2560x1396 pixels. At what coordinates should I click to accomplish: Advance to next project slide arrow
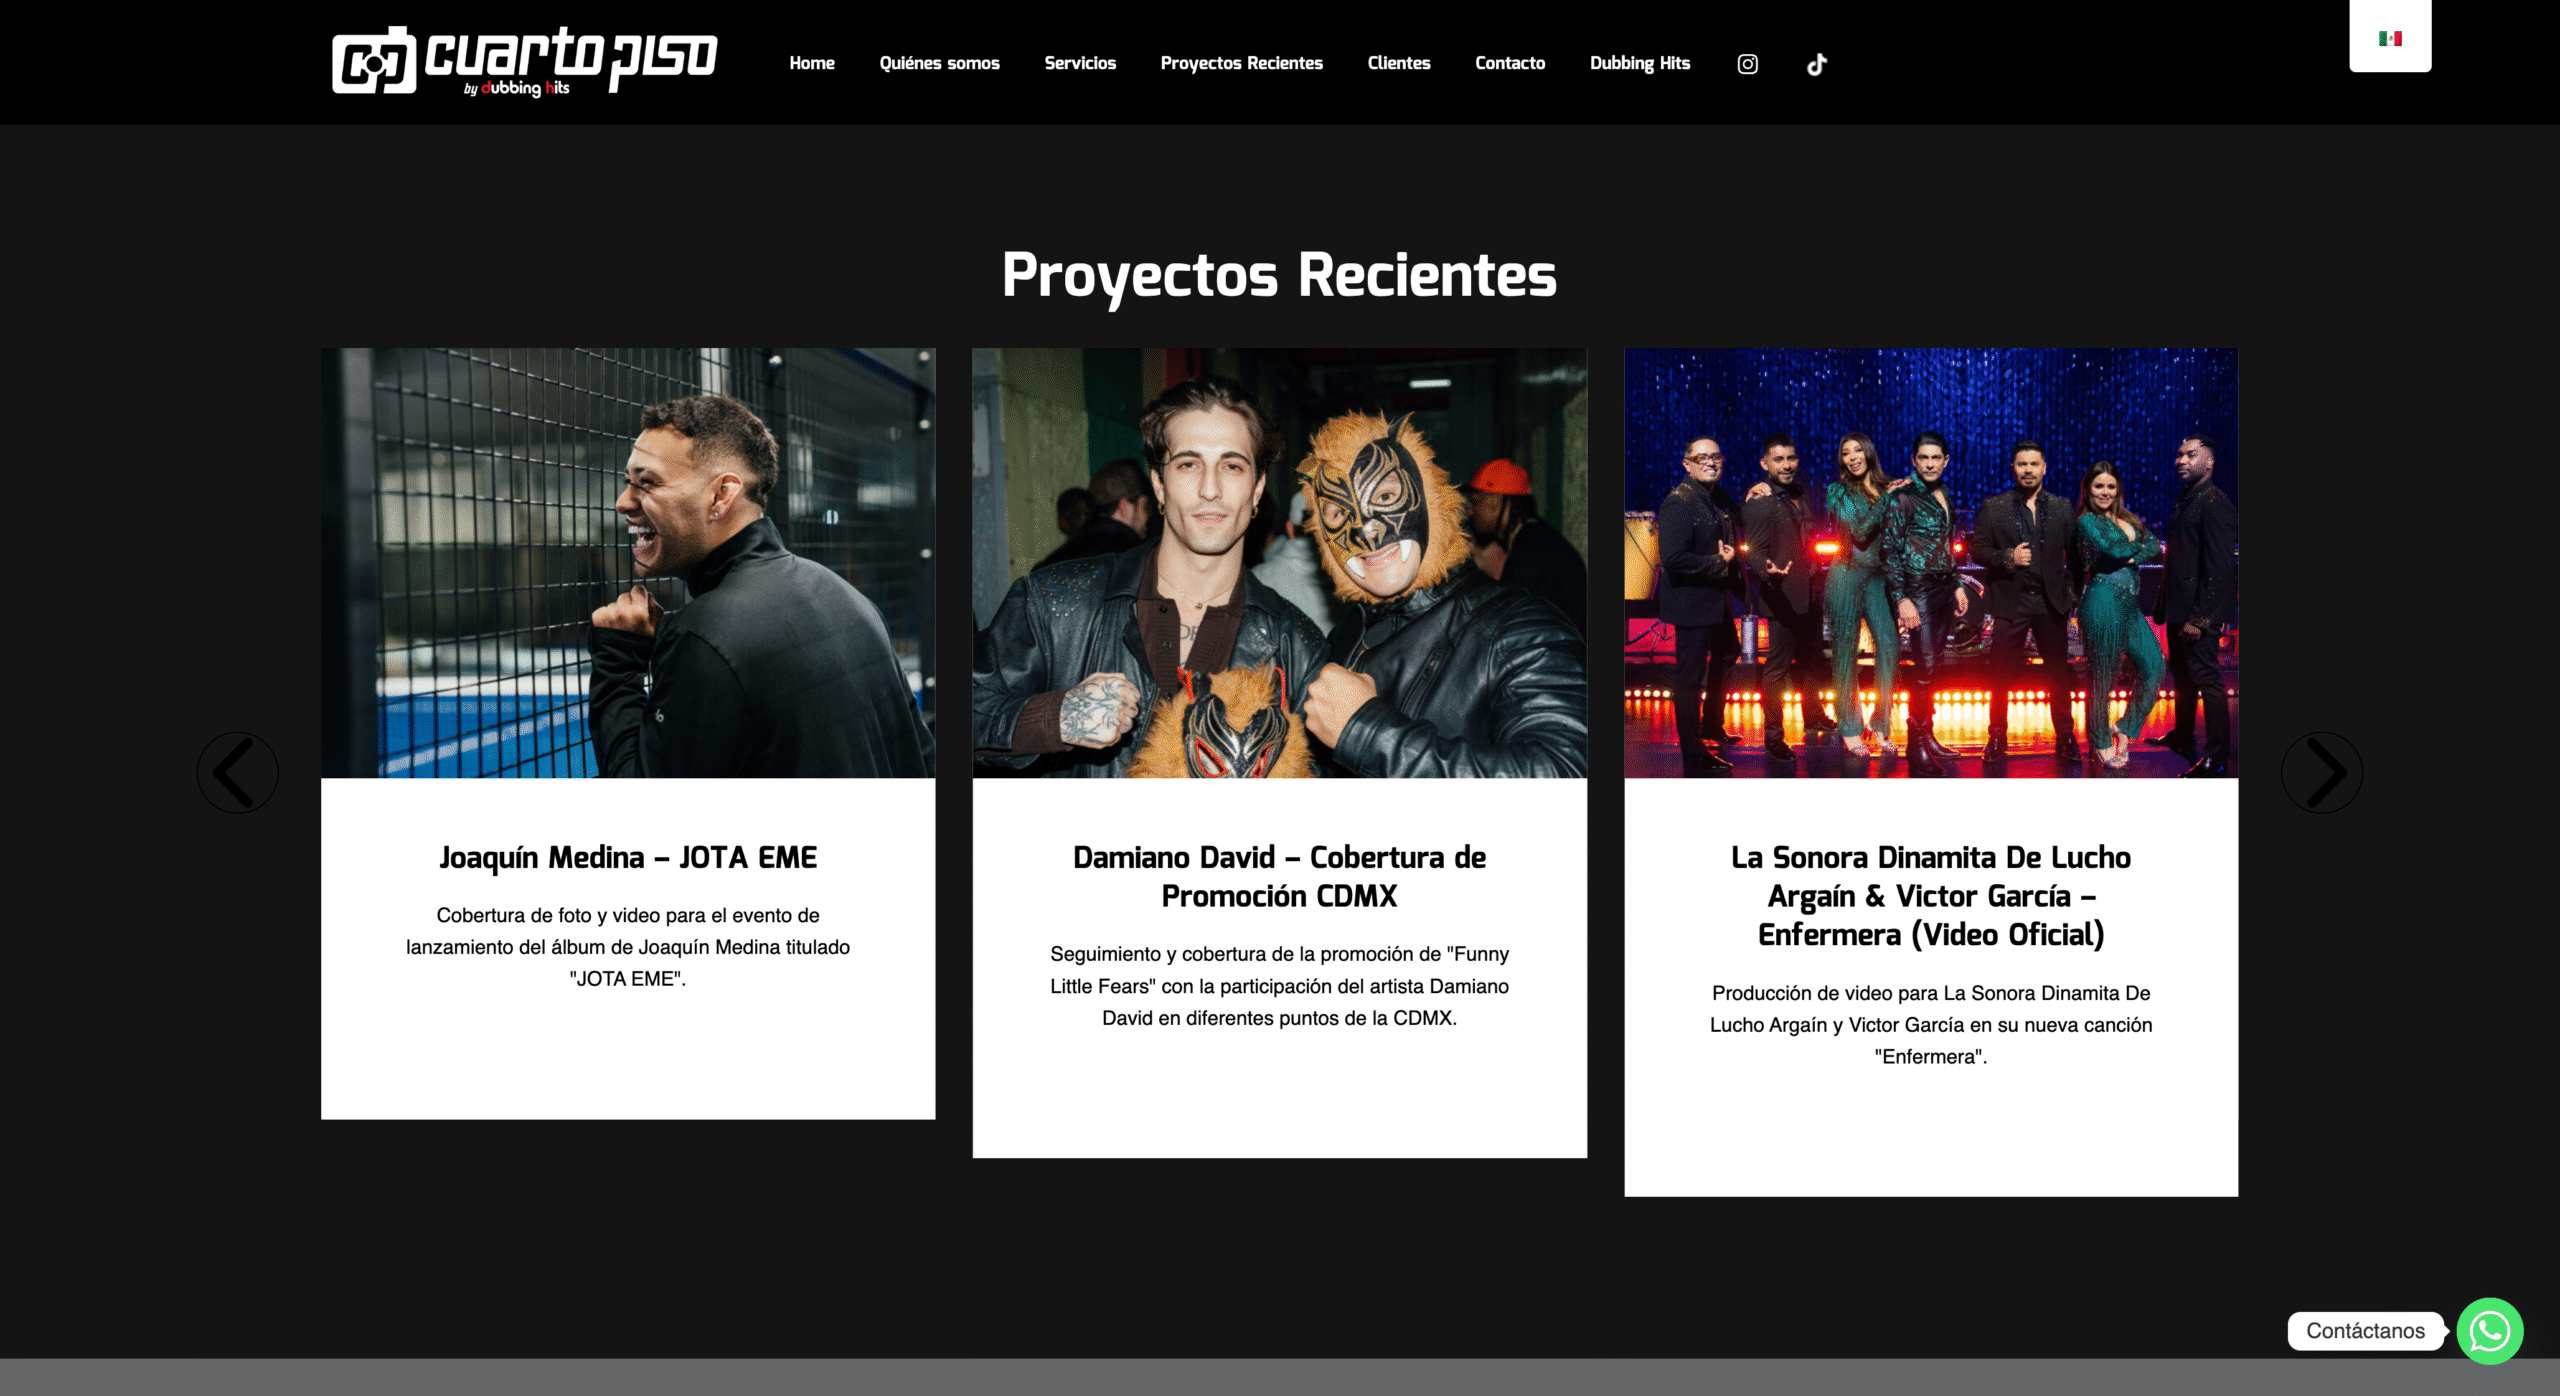click(x=2322, y=772)
